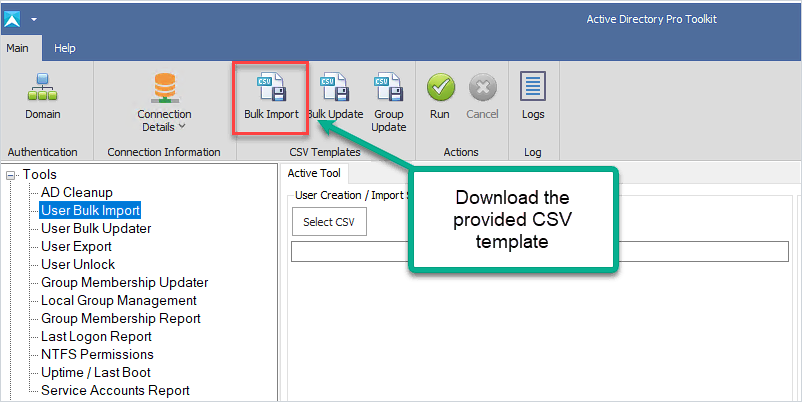Open the NTFS Permissions tool
The height and width of the screenshot is (402, 802).
click(x=97, y=354)
